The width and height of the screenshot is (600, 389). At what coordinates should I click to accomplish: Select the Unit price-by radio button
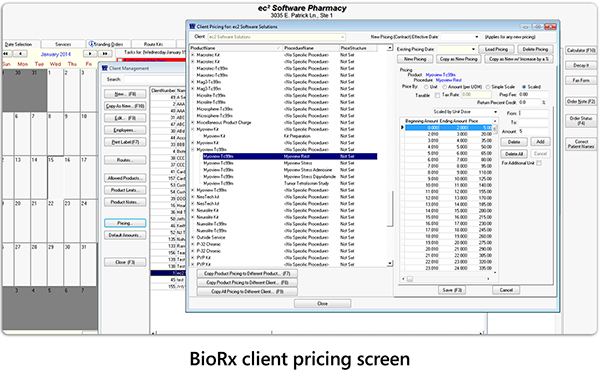point(426,87)
